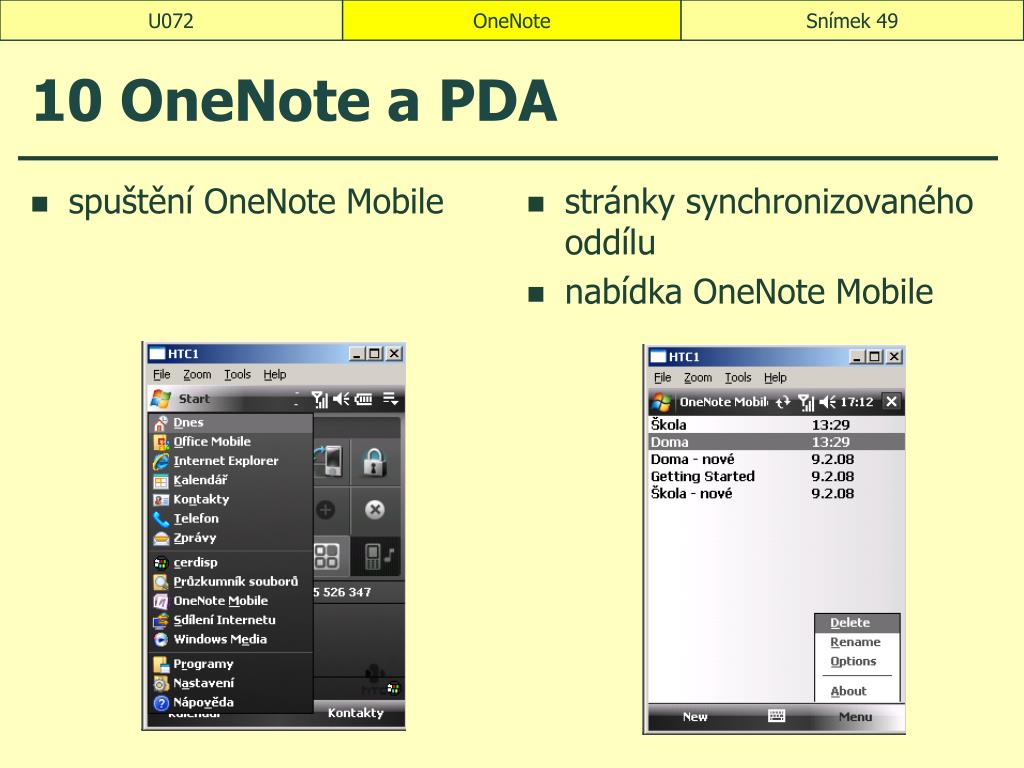
Task: Click the phone sync icon on home screen
Action: (329, 460)
